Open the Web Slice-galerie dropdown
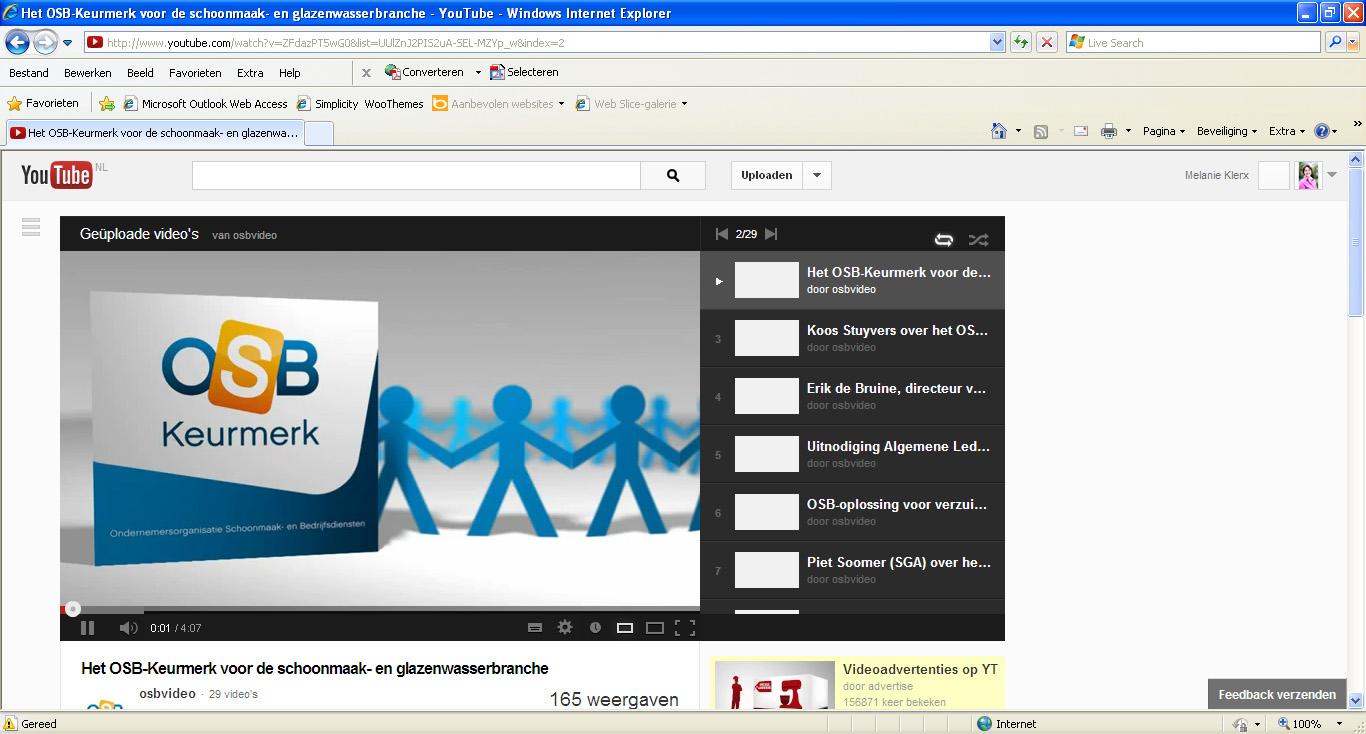Image resolution: width=1366 pixels, height=734 pixels. [x=631, y=104]
